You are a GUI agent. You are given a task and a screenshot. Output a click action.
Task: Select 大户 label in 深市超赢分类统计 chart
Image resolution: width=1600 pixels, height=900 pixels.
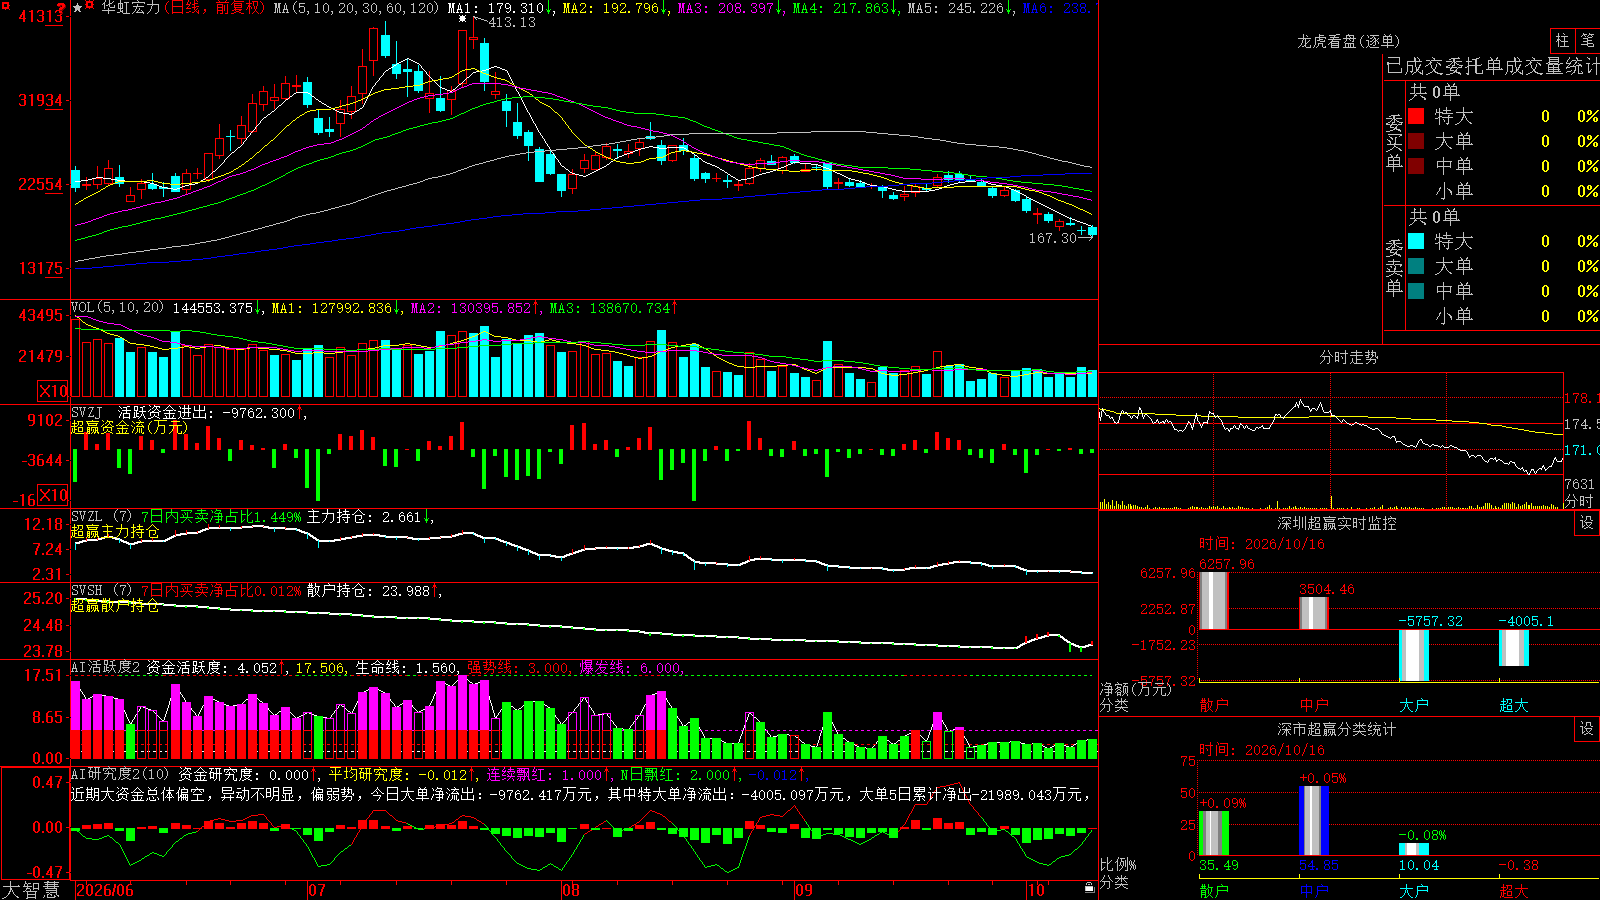(1414, 890)
